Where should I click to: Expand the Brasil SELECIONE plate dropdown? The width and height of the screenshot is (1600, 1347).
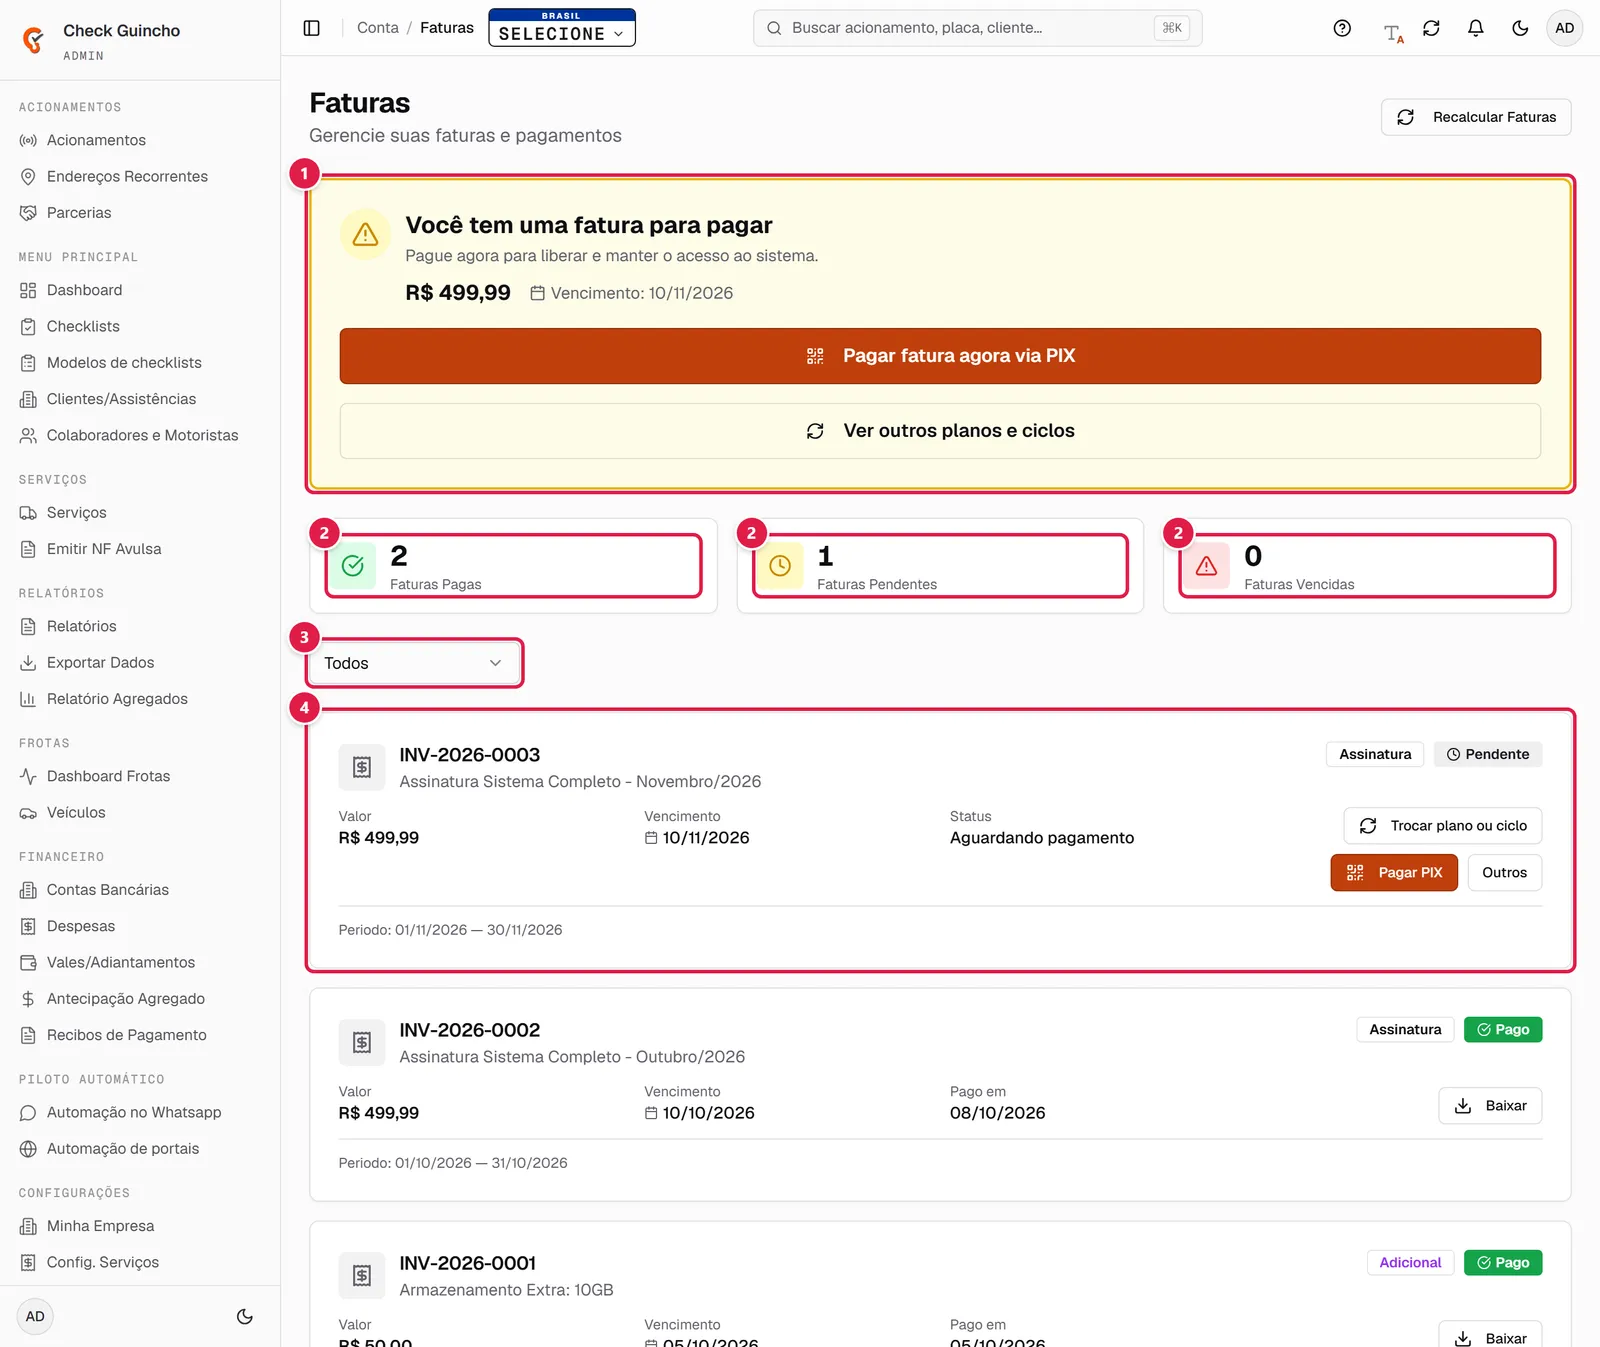[x=562, y=28]
